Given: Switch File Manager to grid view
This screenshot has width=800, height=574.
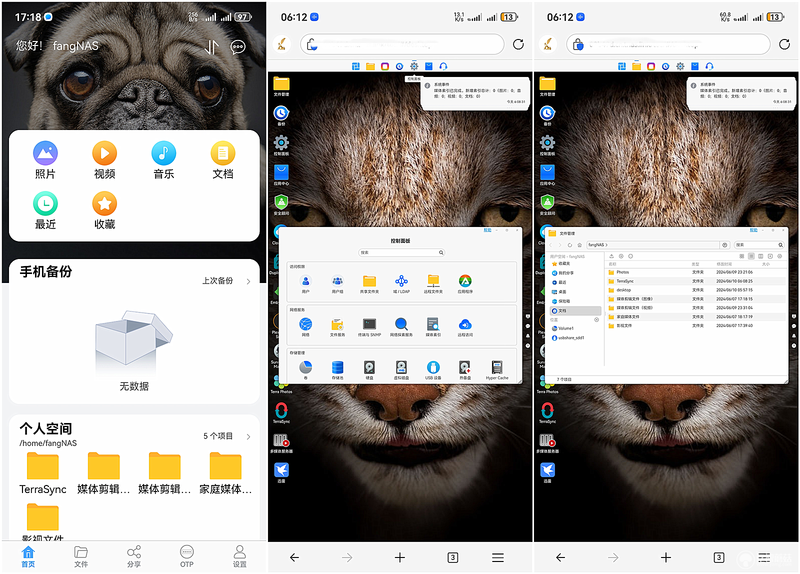Looking at the screenshot, I should point(741,256).
